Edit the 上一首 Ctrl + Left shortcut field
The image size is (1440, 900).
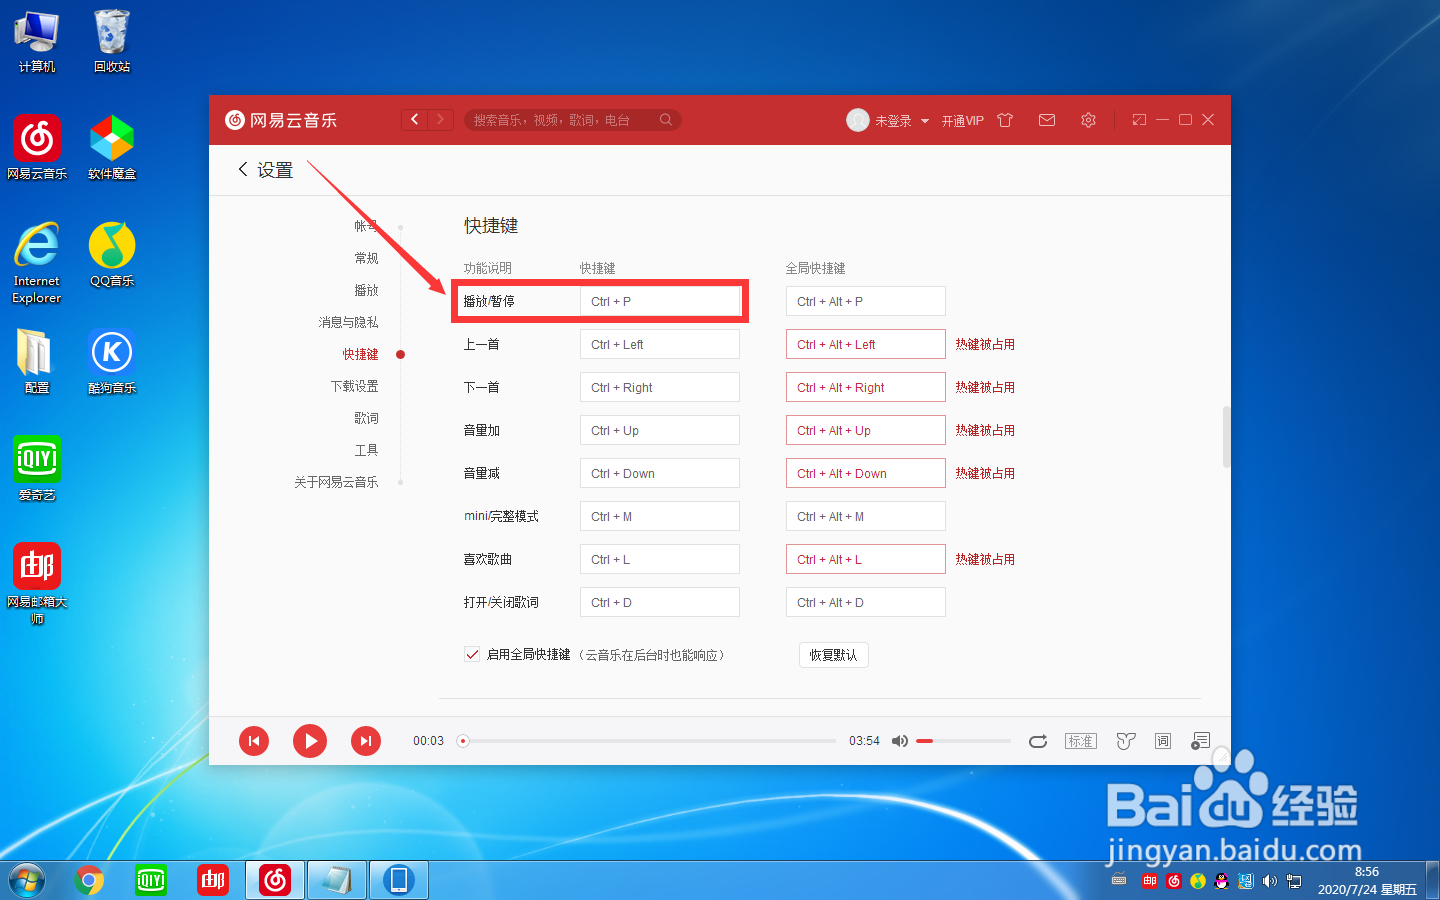pos(660,344)
